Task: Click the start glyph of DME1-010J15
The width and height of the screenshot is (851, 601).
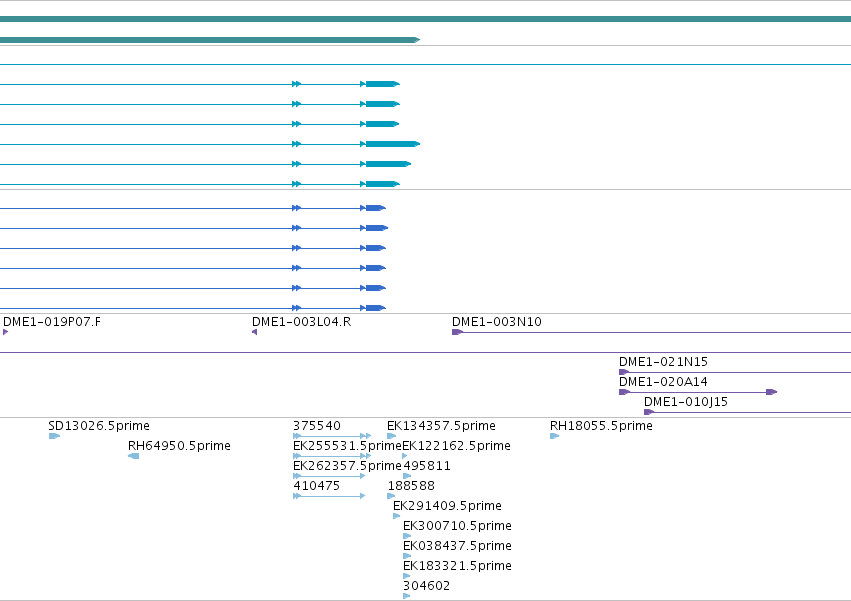Action: (649, 412)
